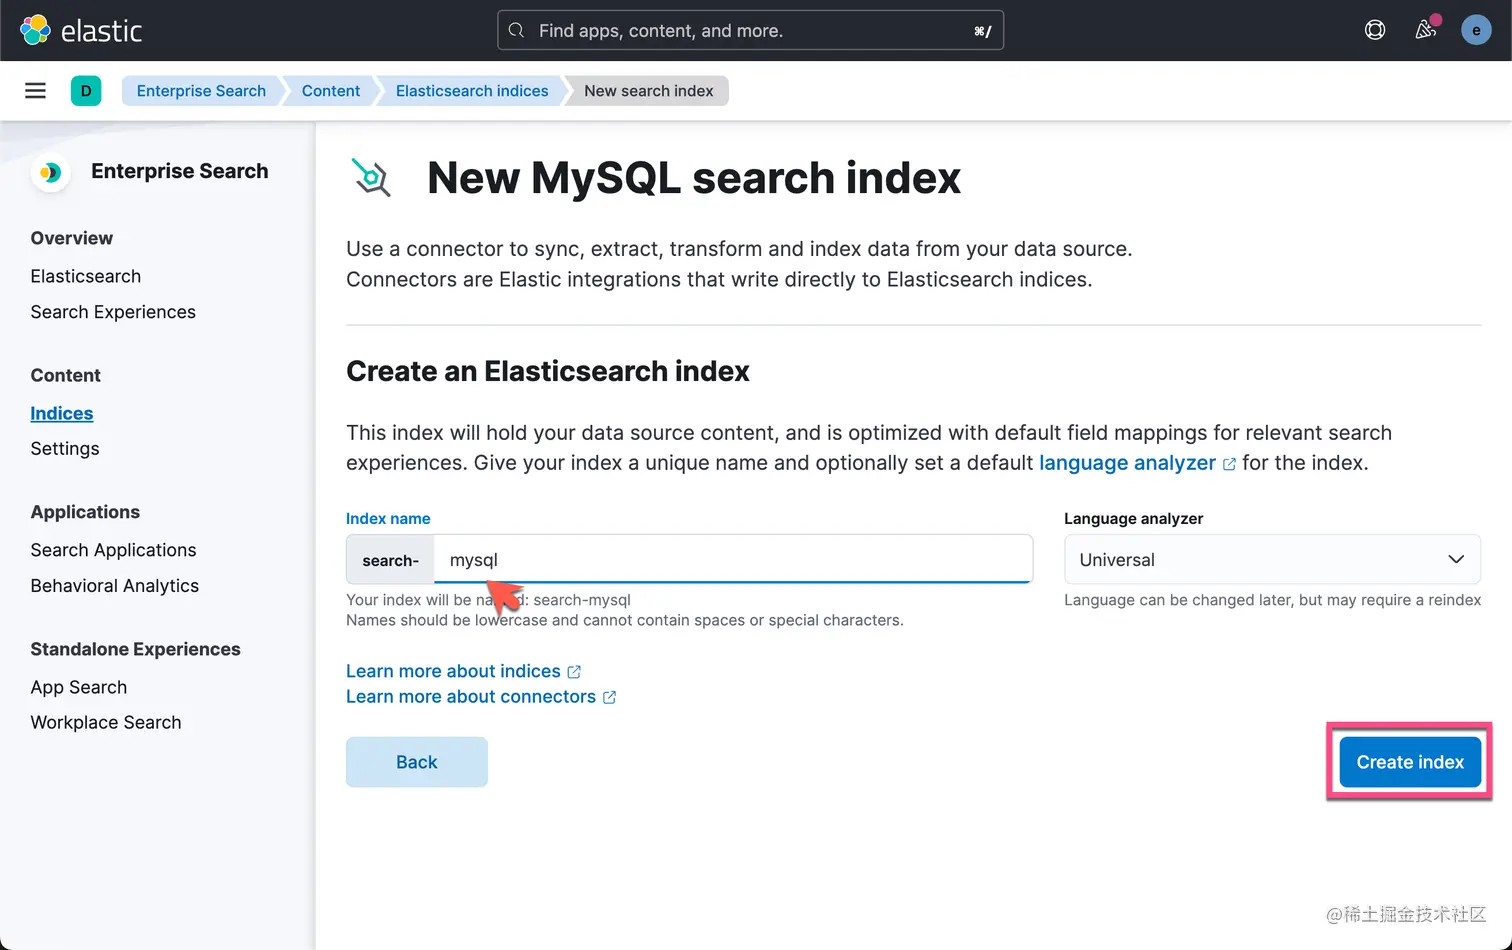Open Learn more about connectors link
The image size is (1512, 950).
471,697
